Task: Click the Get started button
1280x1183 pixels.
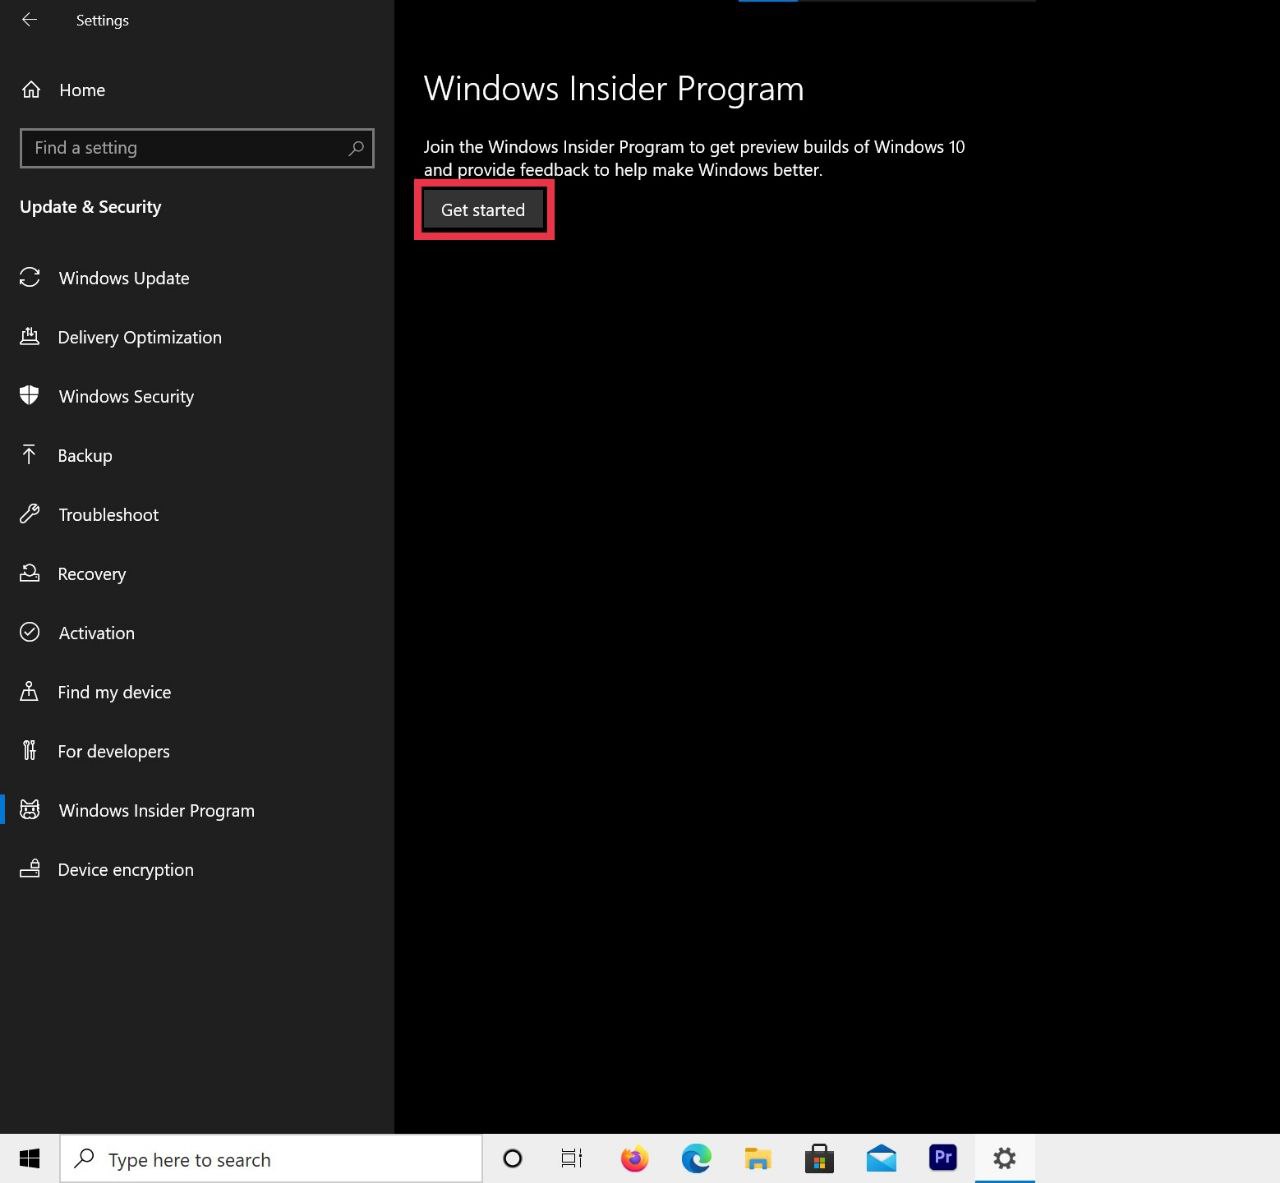Action: 483,210
